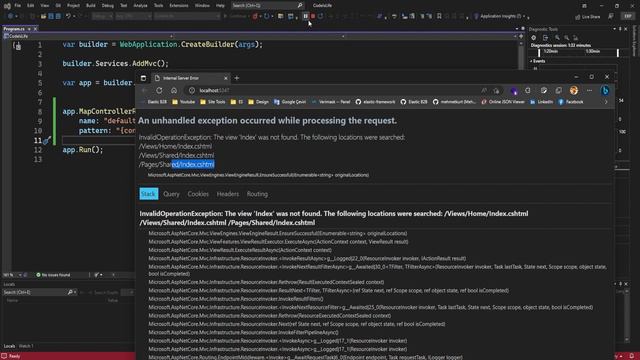640x360 pixels.
Task: Switch to the Cookies tab on error page
Action: 198,194
